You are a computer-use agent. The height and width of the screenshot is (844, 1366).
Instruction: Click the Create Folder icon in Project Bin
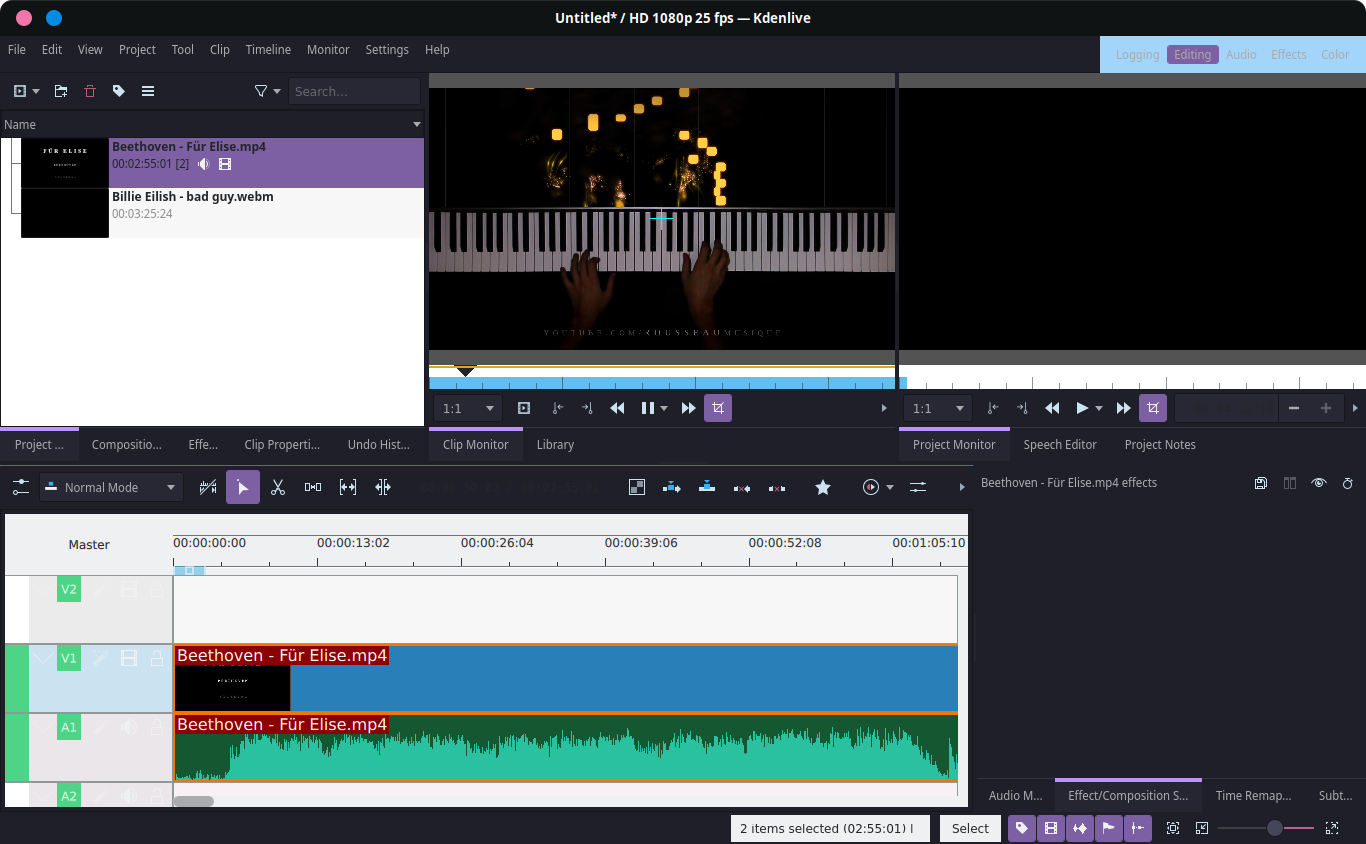(60, 91)
